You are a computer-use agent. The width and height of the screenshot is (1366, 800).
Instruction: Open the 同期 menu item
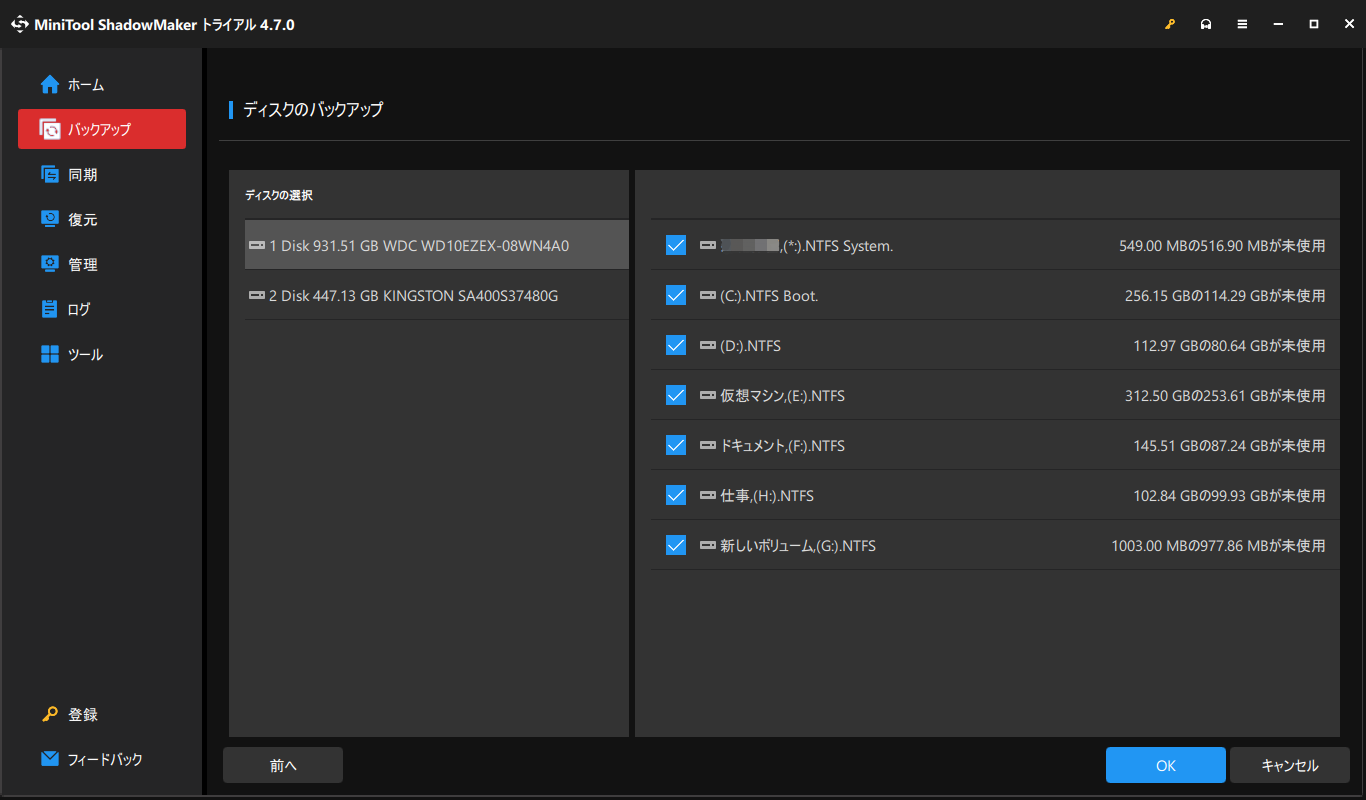coord(102,174)
